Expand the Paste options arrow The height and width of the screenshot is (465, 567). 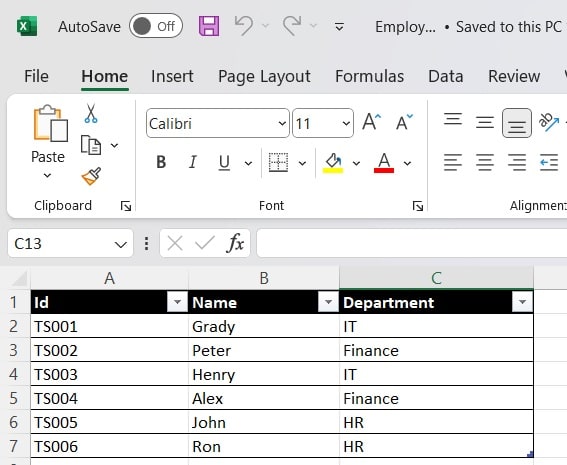click(x=47, y=176)
